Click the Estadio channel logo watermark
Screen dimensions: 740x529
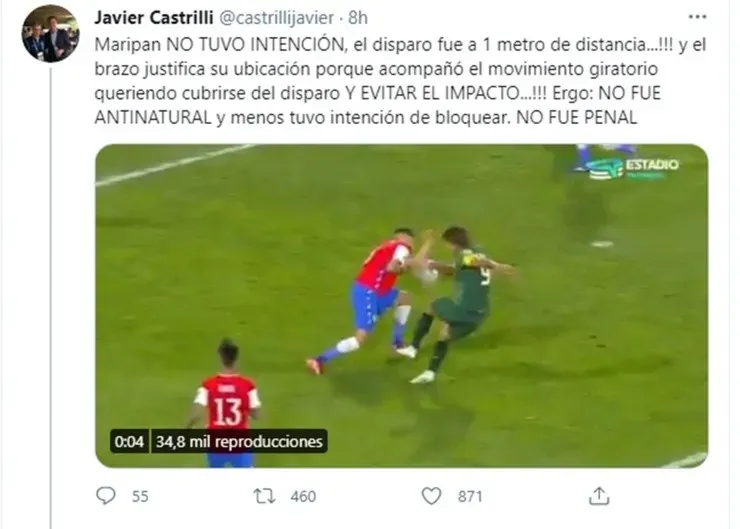pos(633,168)
